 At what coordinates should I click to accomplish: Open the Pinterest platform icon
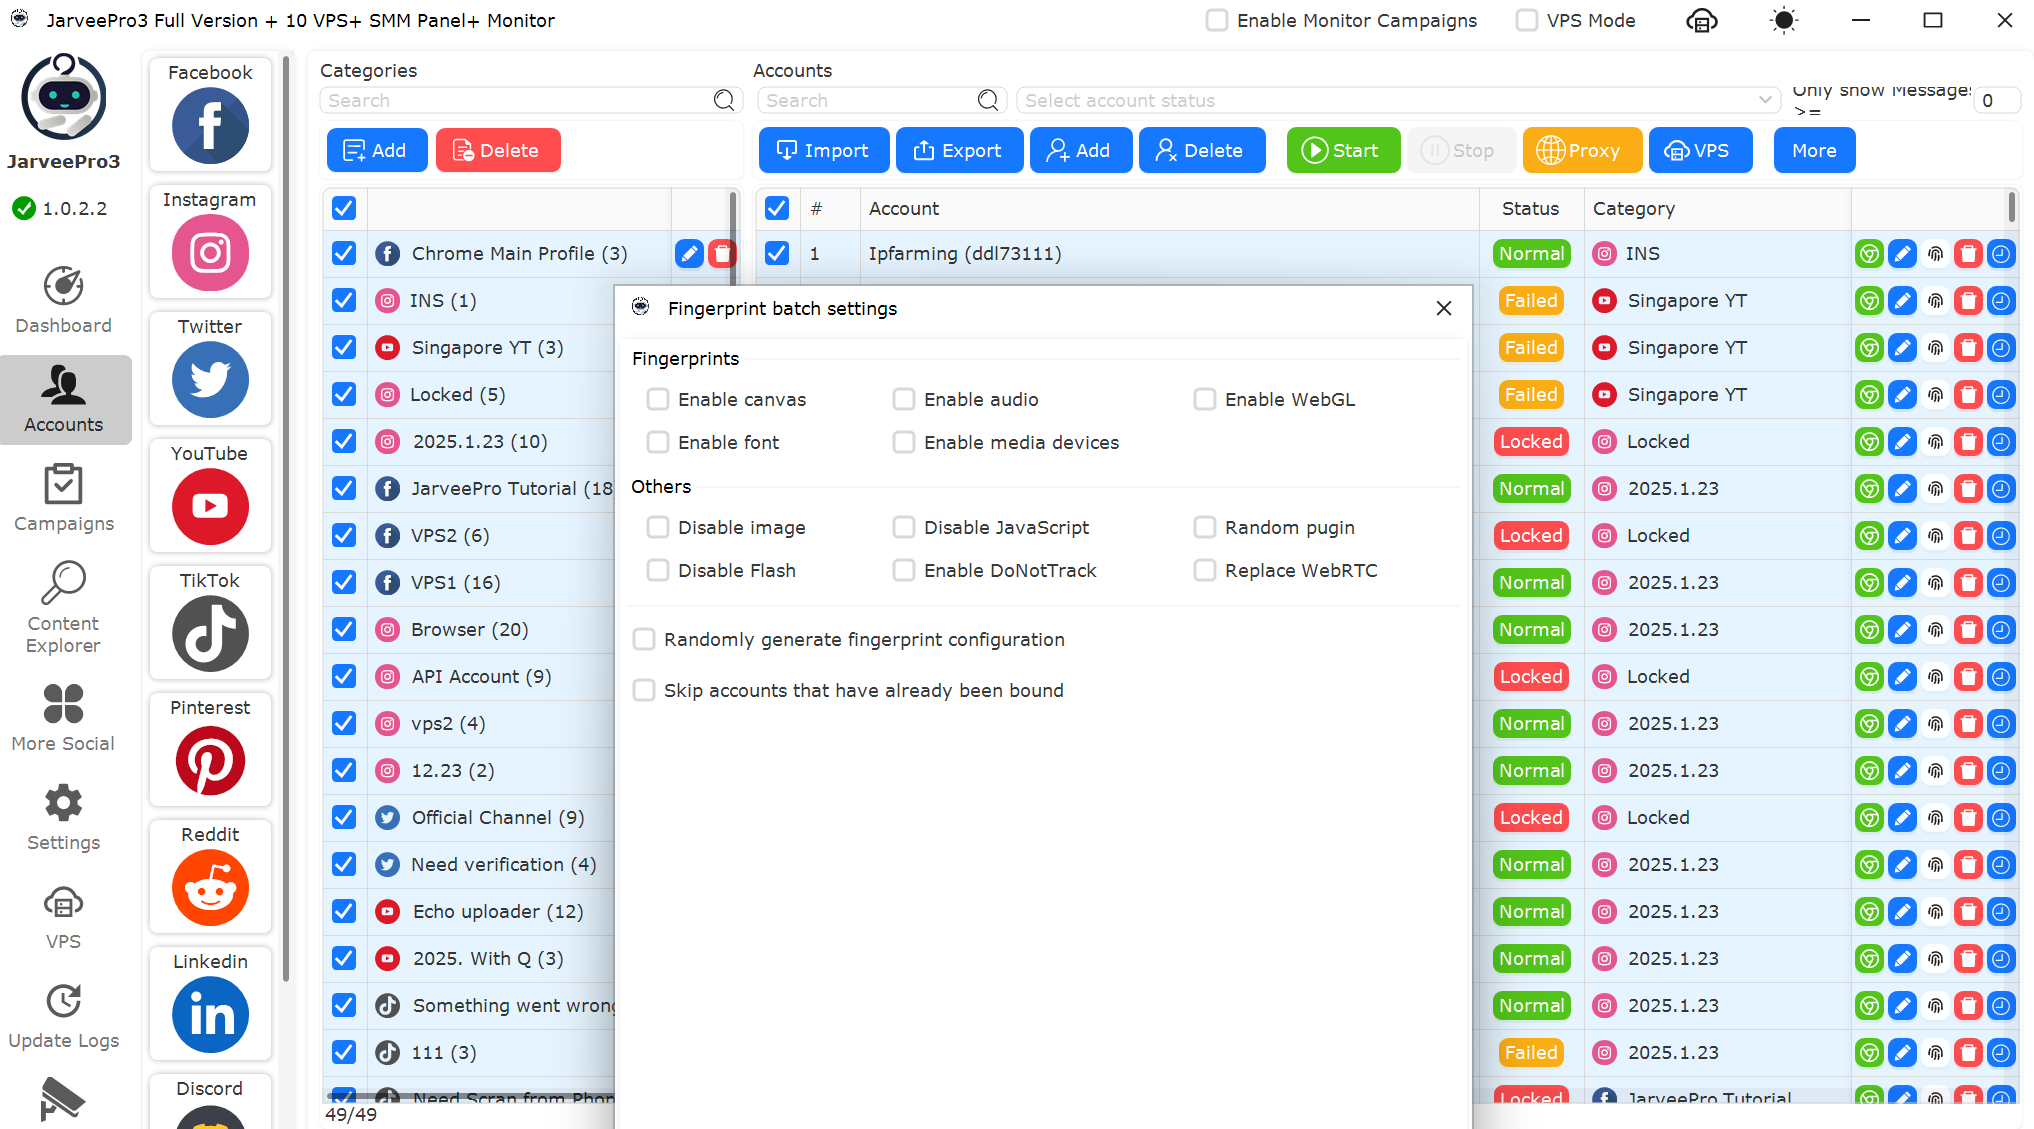(x=210, y=760)
